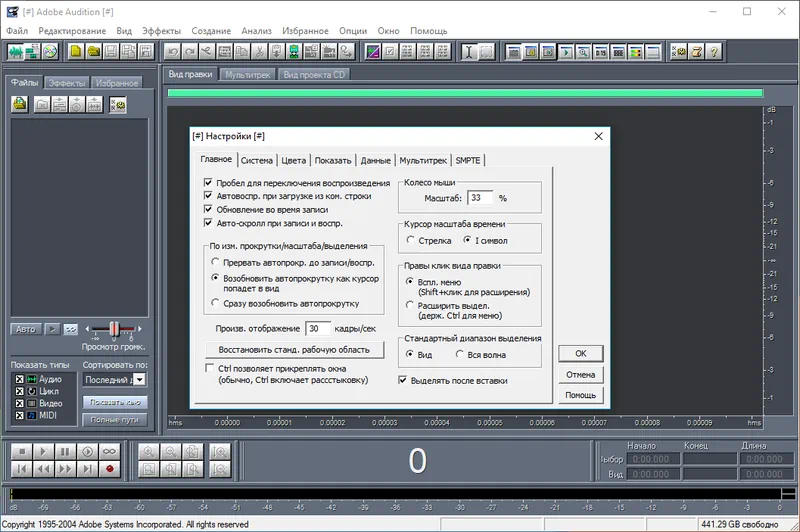Viewport: 800px width, 532px height.
Task: Click the Undo arrow icon in the toolbar
Action: tap(172, 52)
